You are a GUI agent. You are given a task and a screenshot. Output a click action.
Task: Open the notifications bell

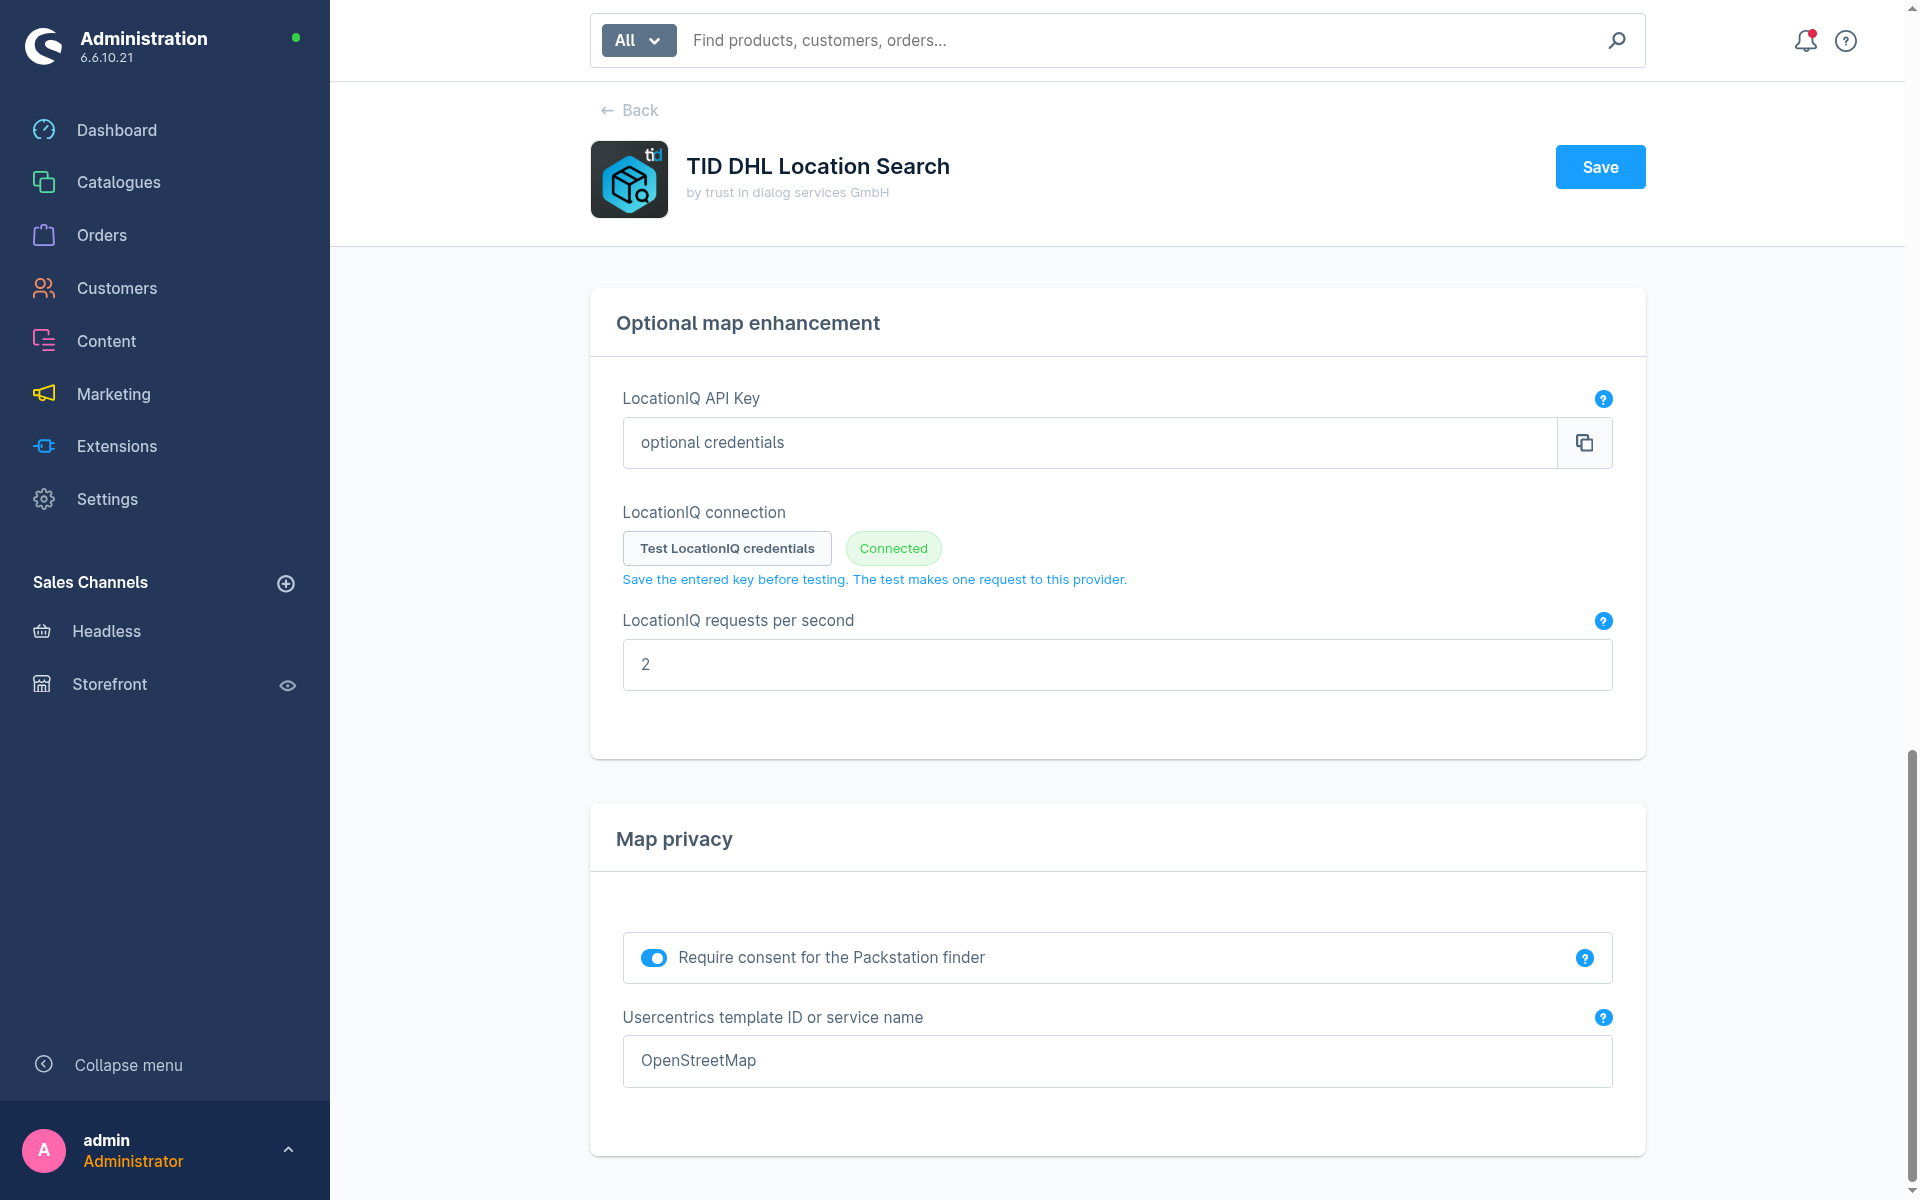click(x=1805, y=41)
